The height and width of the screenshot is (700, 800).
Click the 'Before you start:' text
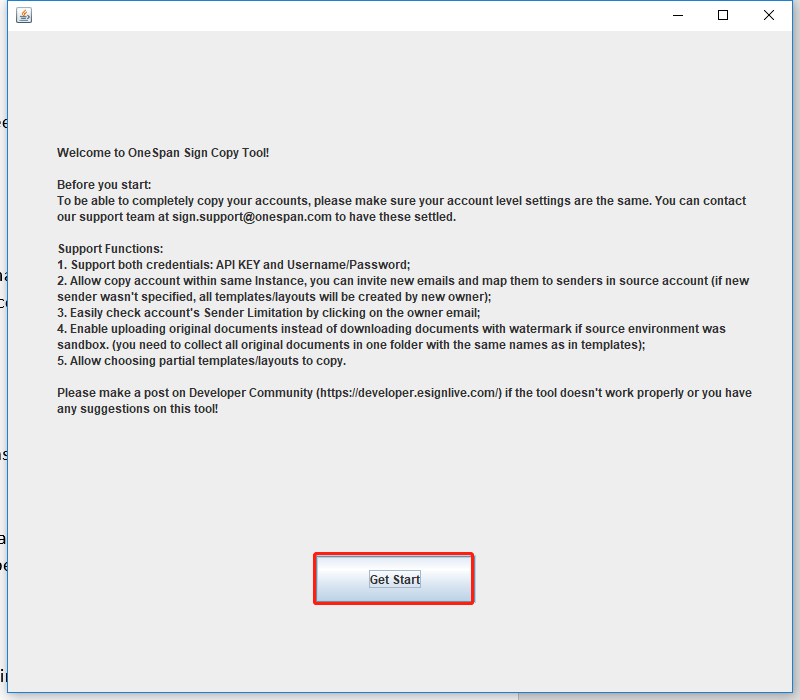coord(104,185)
